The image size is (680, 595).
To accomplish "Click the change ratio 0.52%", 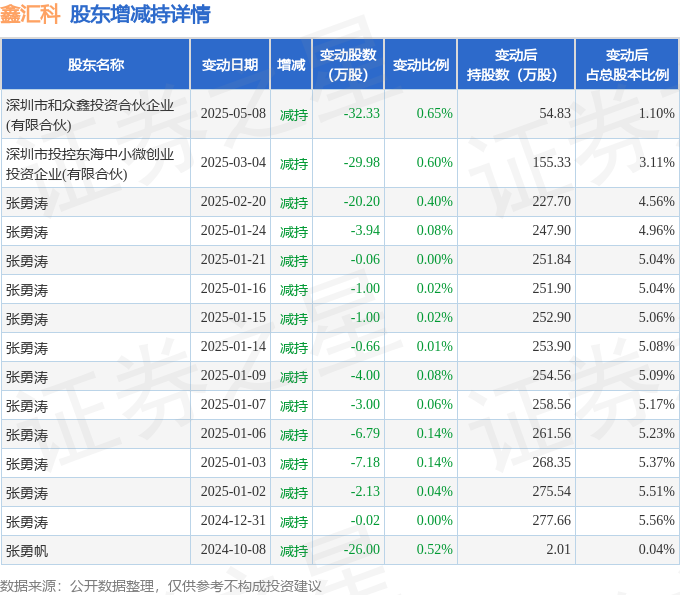I will (x=435, y=549).
